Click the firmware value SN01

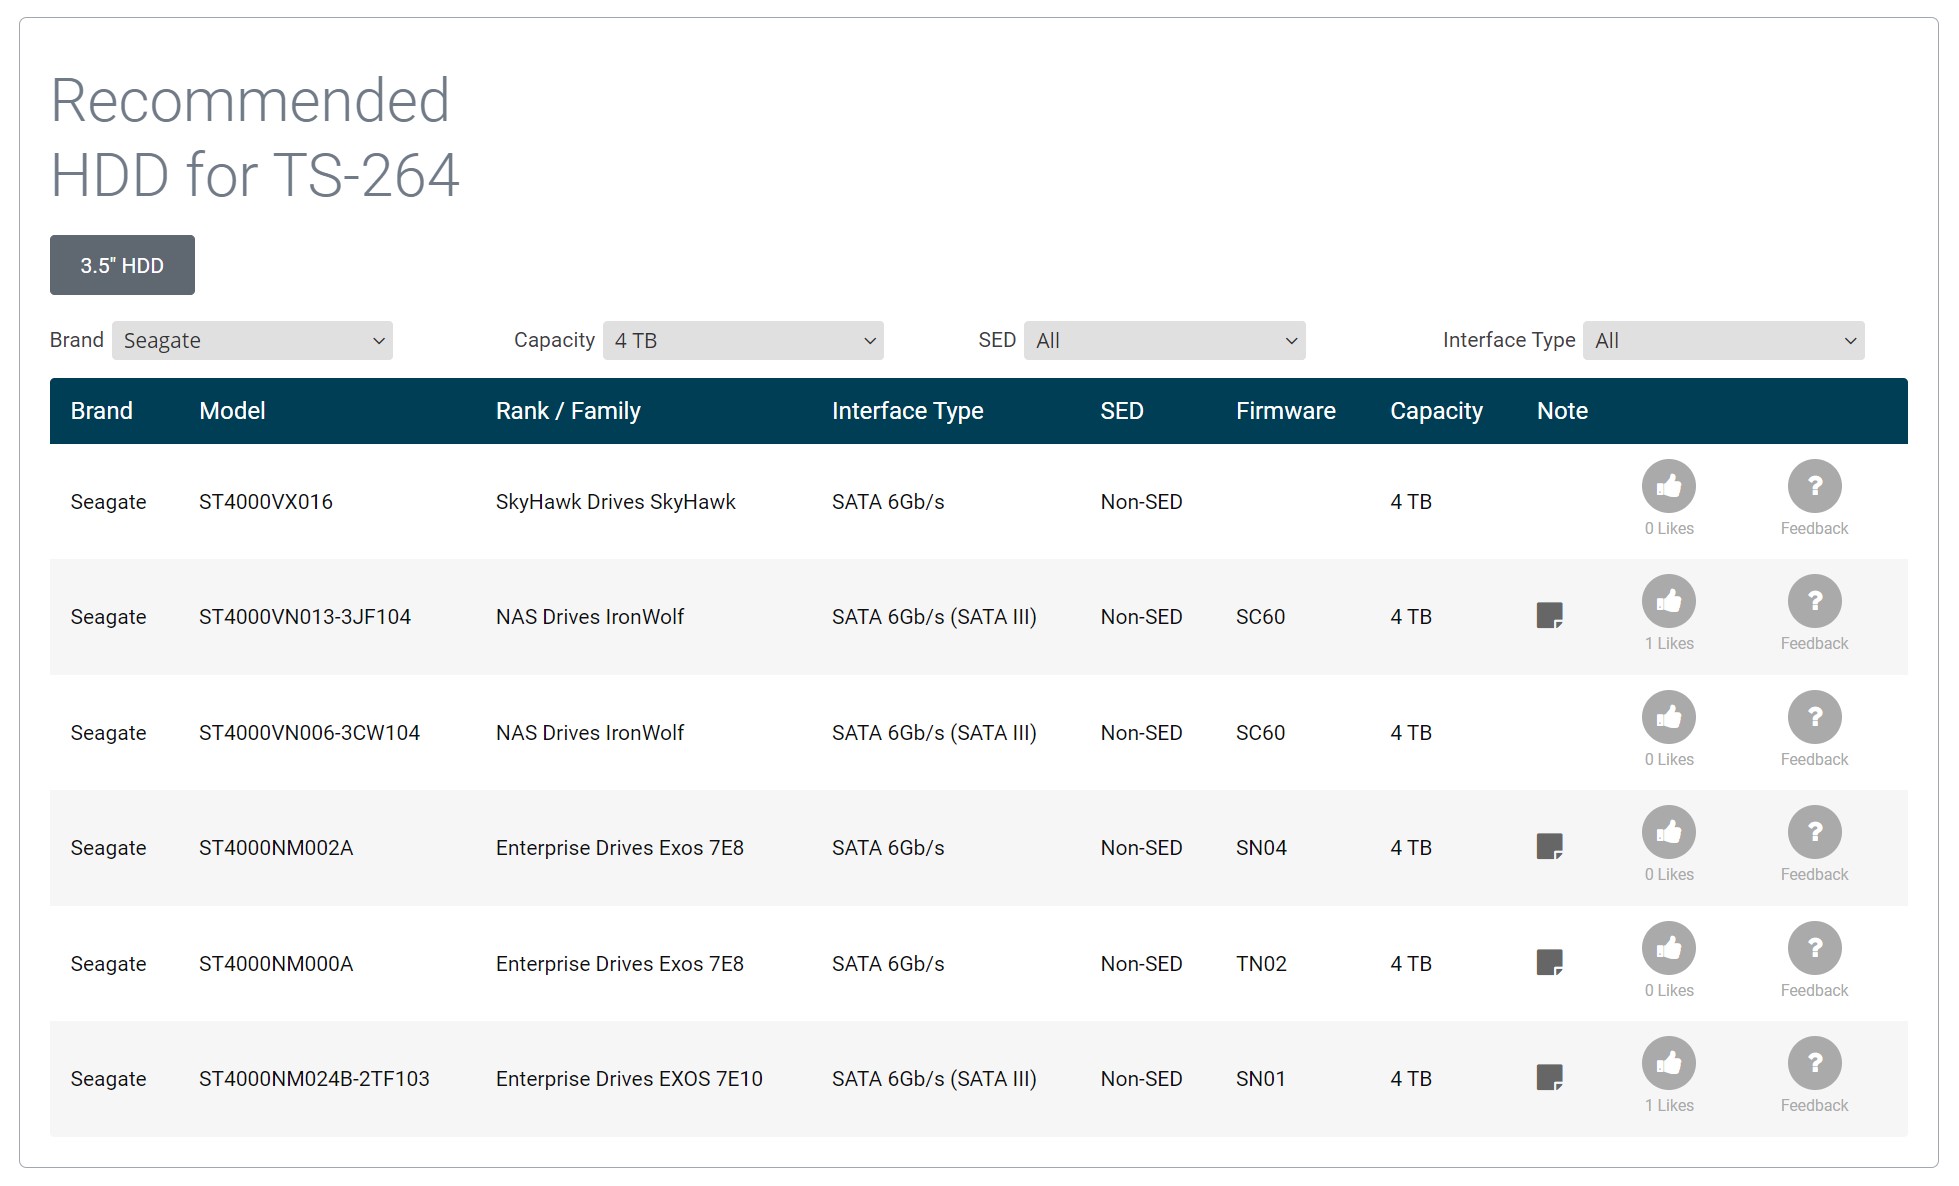pyautogui.click(x=1260, y=1079)
